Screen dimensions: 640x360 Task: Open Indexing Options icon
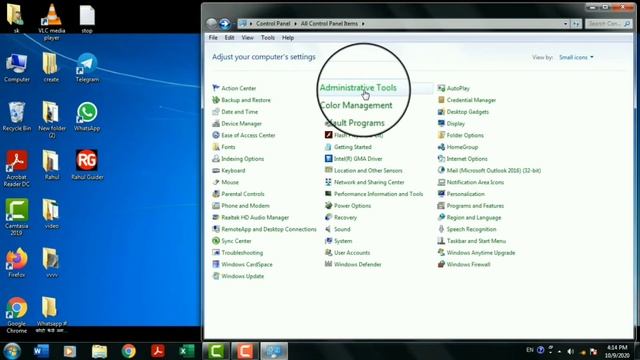click(216, 159)
